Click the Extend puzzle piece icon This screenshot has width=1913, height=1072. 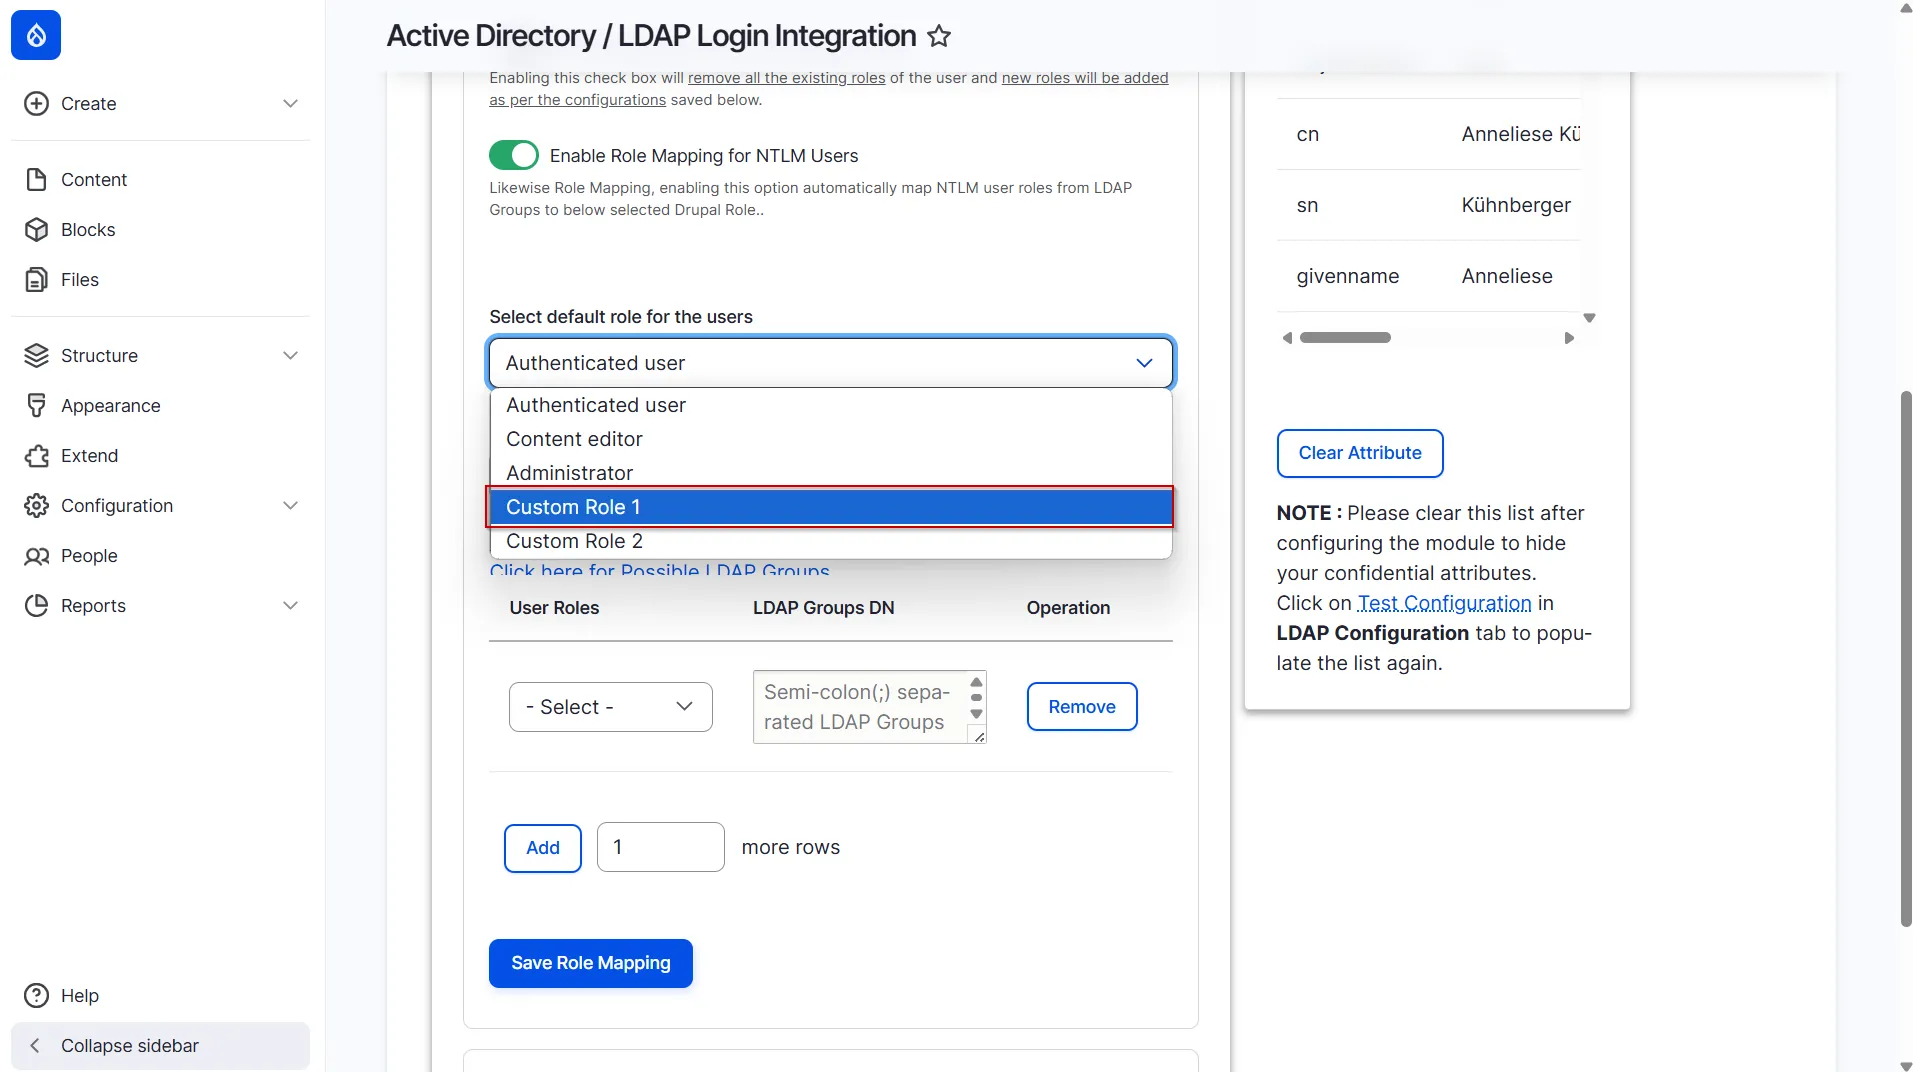pyautogui.click(x=36, y=456)
